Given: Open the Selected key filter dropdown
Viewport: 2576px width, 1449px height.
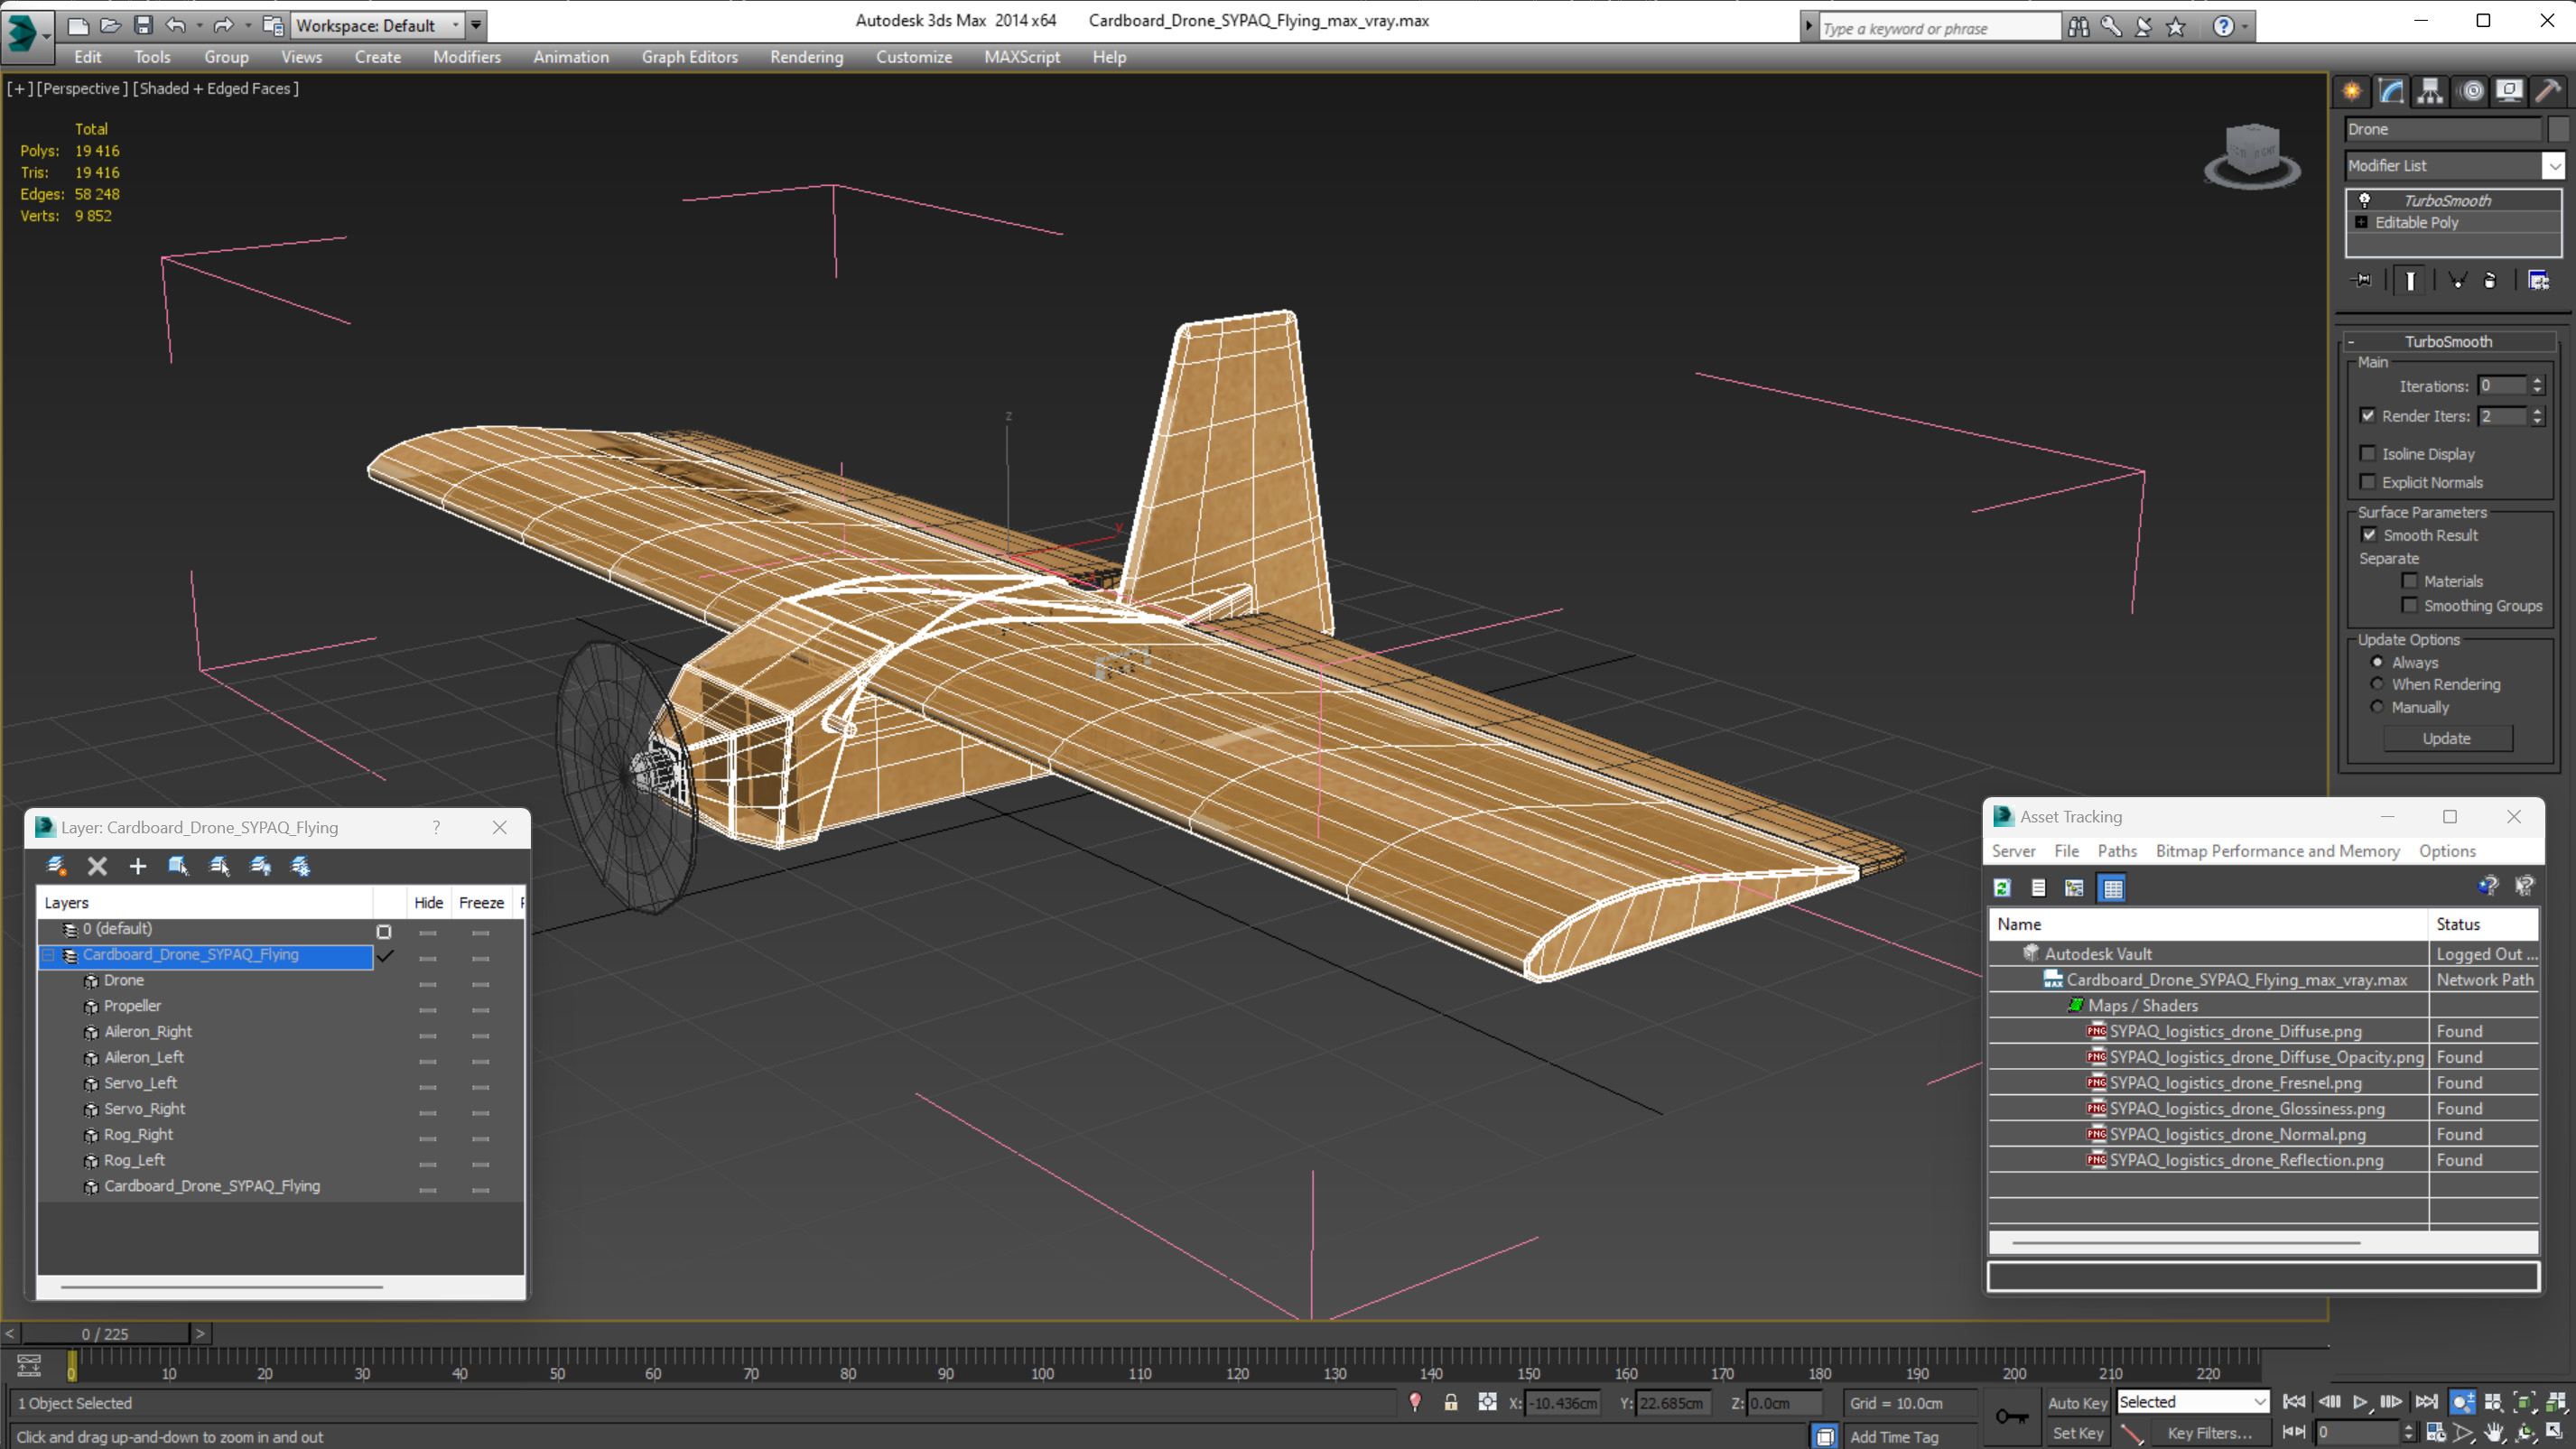Looking at the screenshot, I should [2193, 1402].
